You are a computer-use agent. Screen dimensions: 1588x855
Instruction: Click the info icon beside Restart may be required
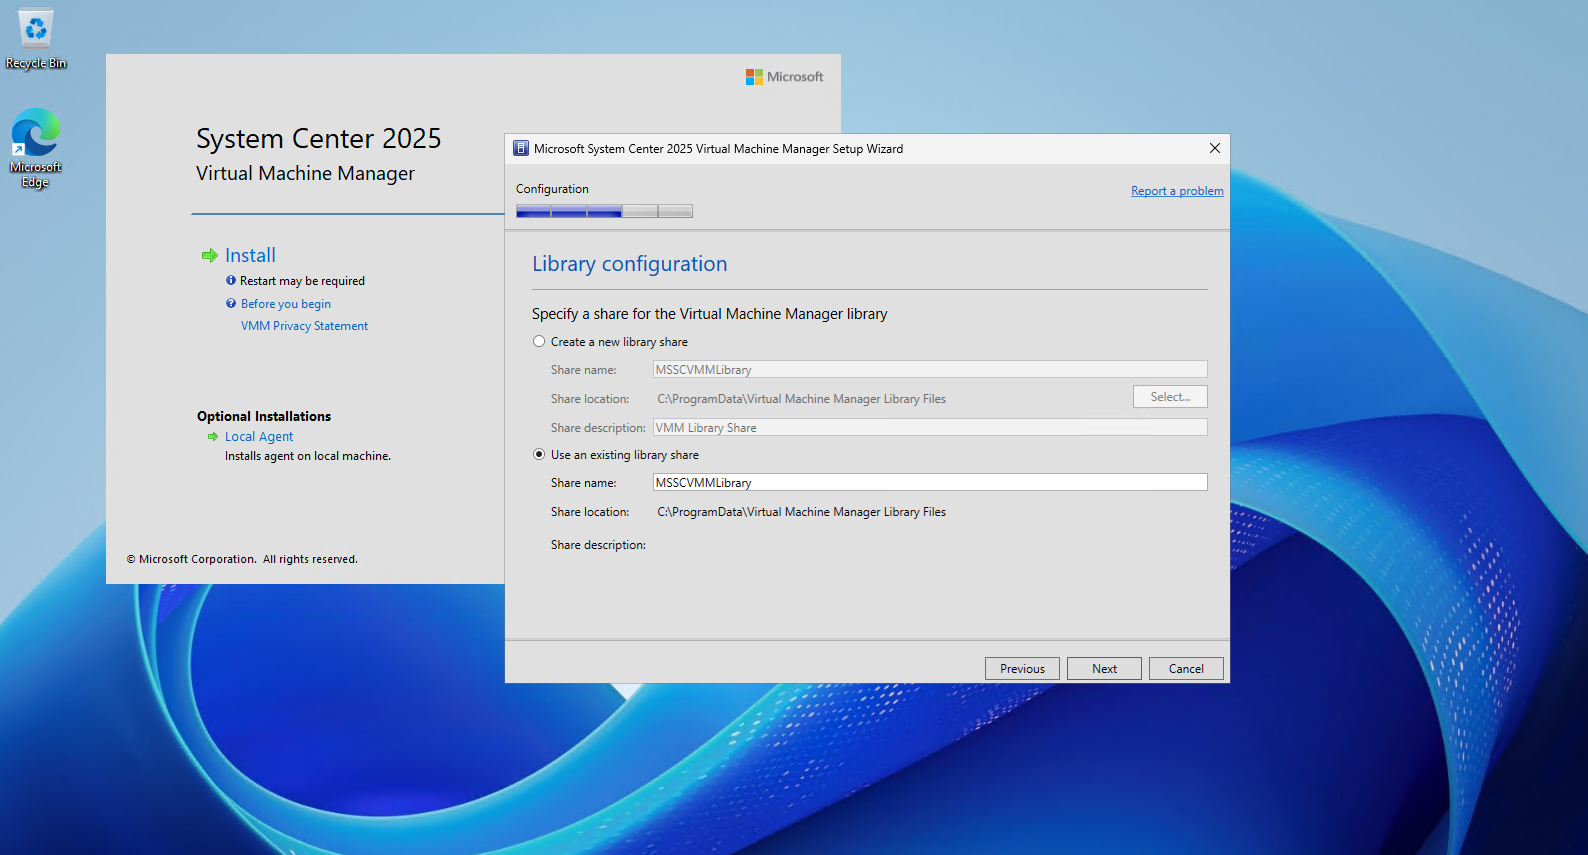231,281
